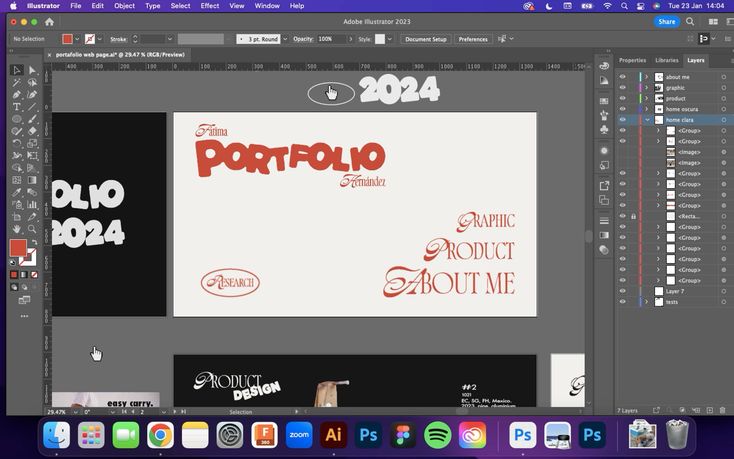The image size is (734, 459).
Task: Hide the 'about me' layer
Action: pyautogui.click(x=622, y=77)
